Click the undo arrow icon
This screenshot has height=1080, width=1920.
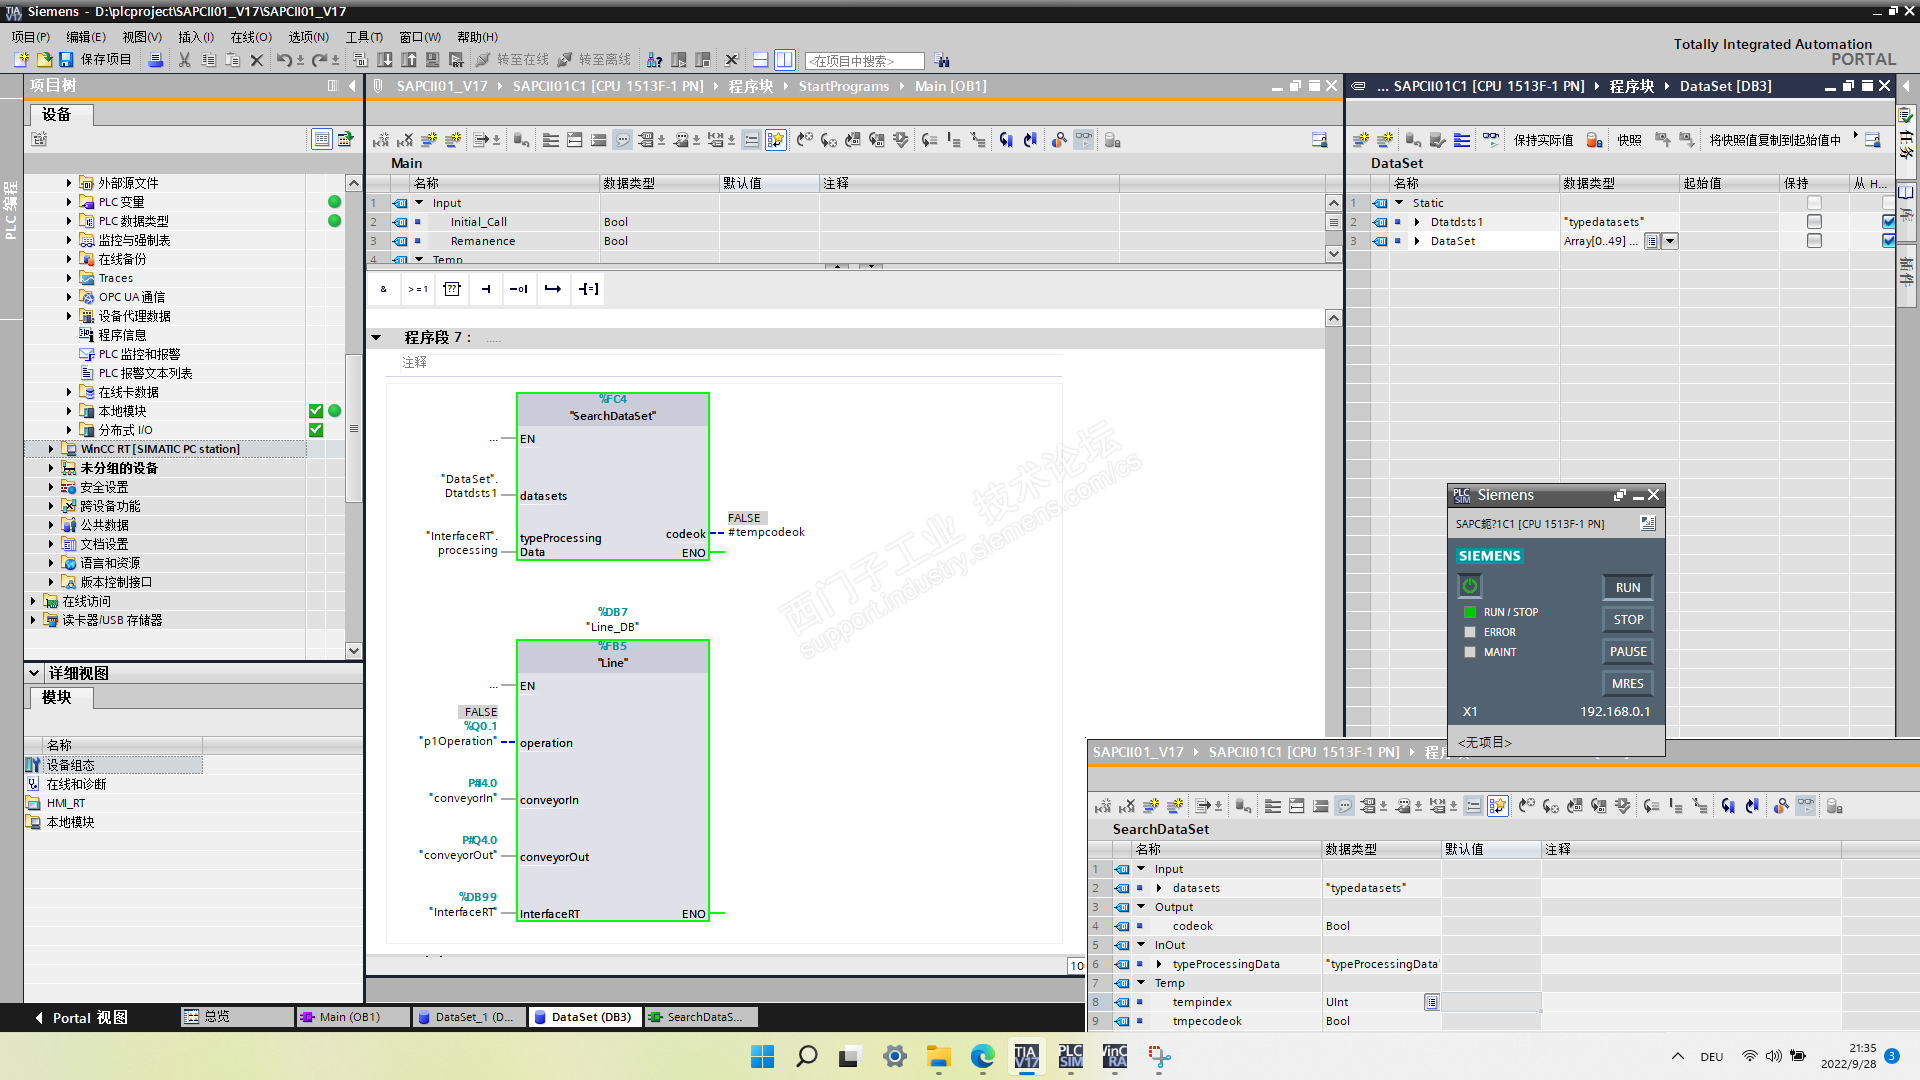point(284,60)
